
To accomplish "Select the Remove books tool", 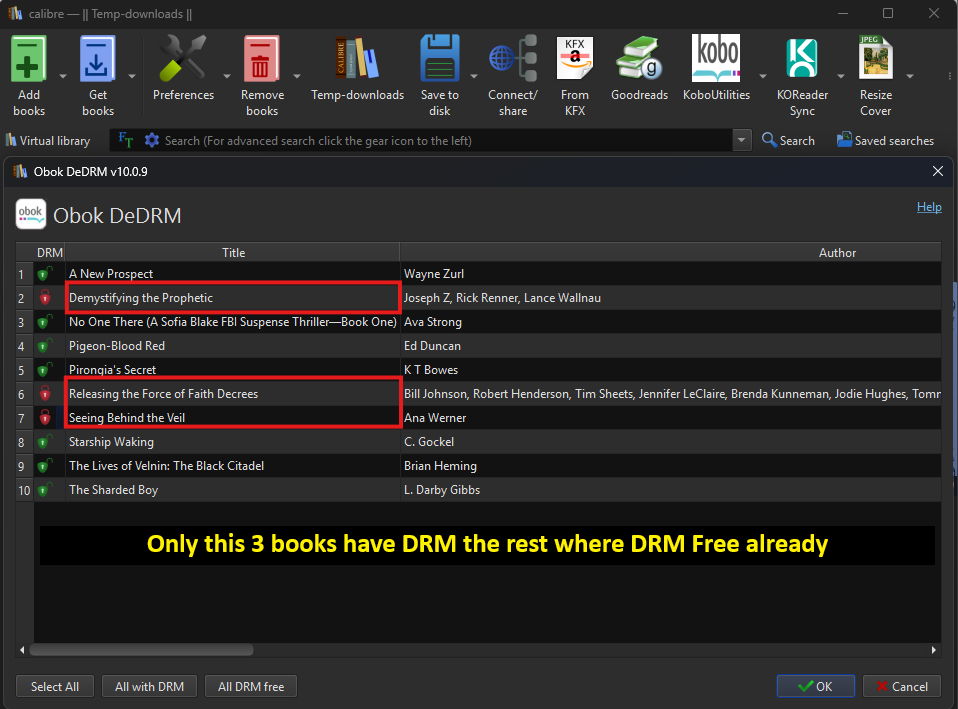I will (x=262, y=60).
